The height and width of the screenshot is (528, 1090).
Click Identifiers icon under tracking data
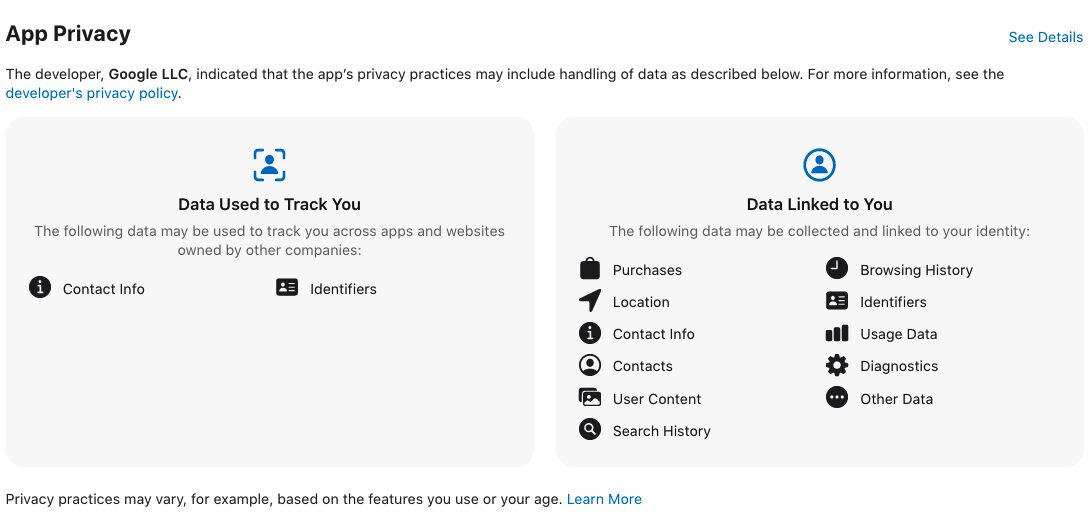(286, 287)
